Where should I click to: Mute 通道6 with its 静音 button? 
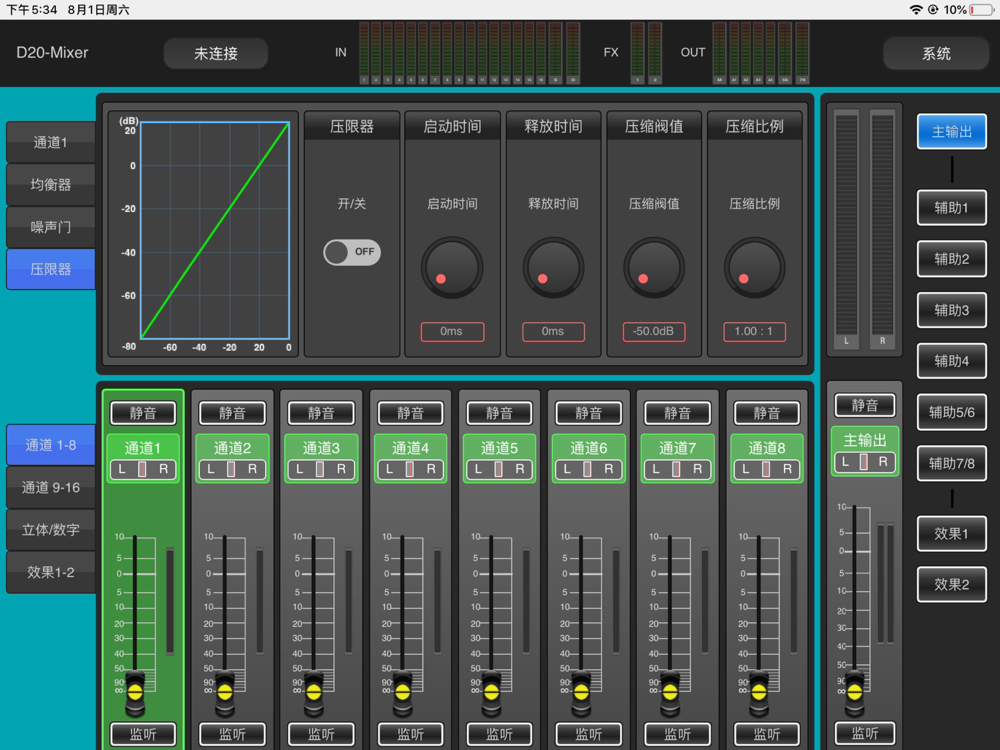tap(588, 413)
